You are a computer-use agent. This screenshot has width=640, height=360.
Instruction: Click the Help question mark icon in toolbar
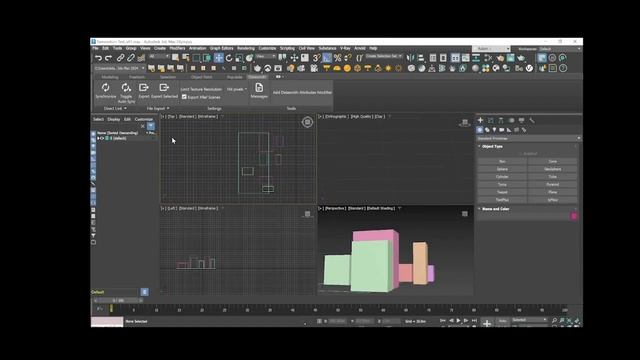click(563, 68)
